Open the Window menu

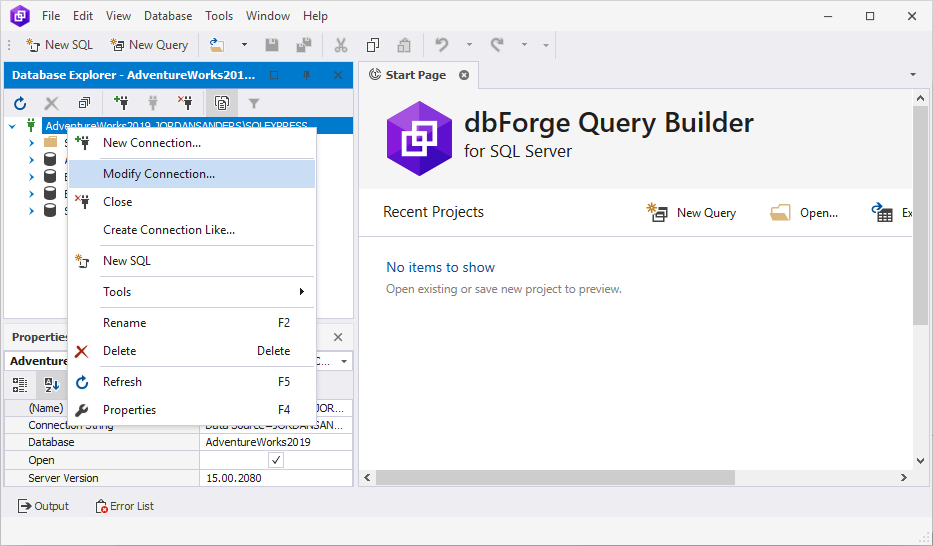268,16
